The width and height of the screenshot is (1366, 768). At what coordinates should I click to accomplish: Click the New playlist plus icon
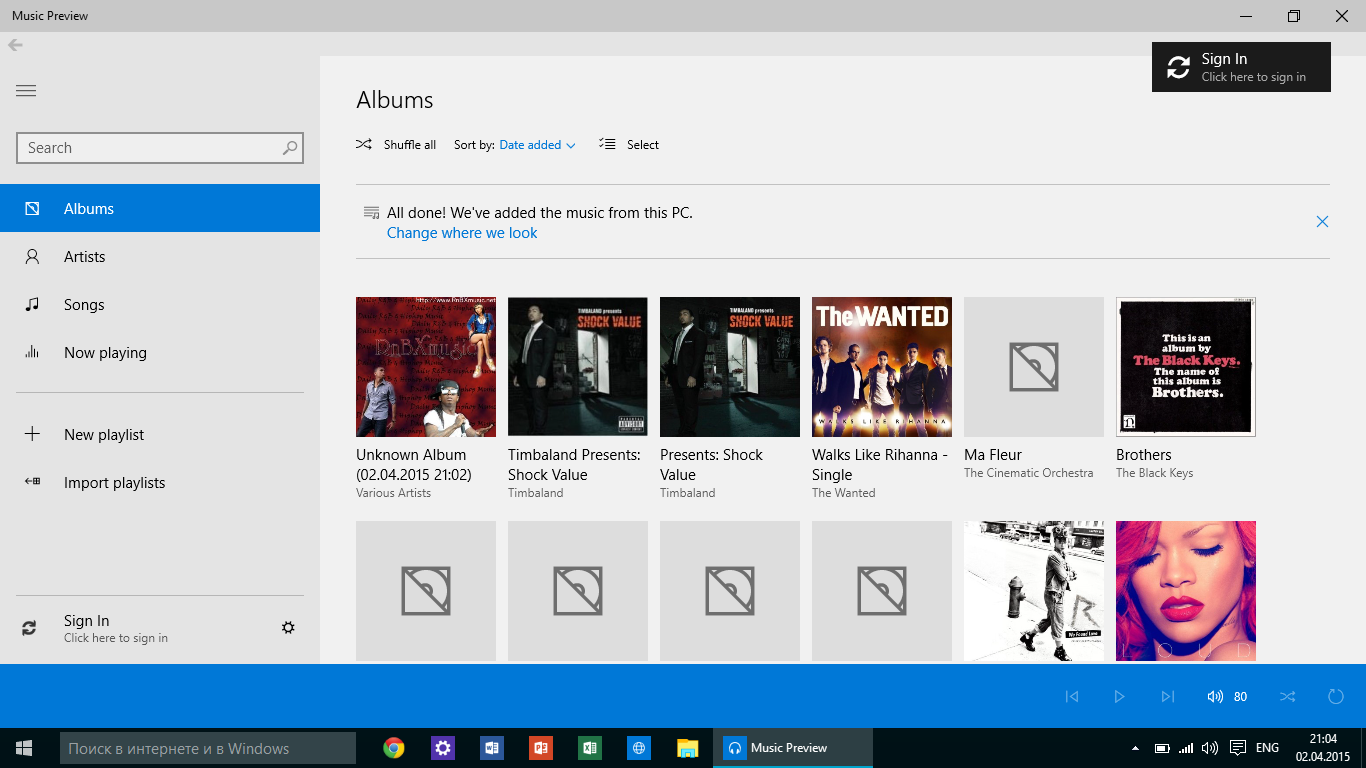point(32,434)
